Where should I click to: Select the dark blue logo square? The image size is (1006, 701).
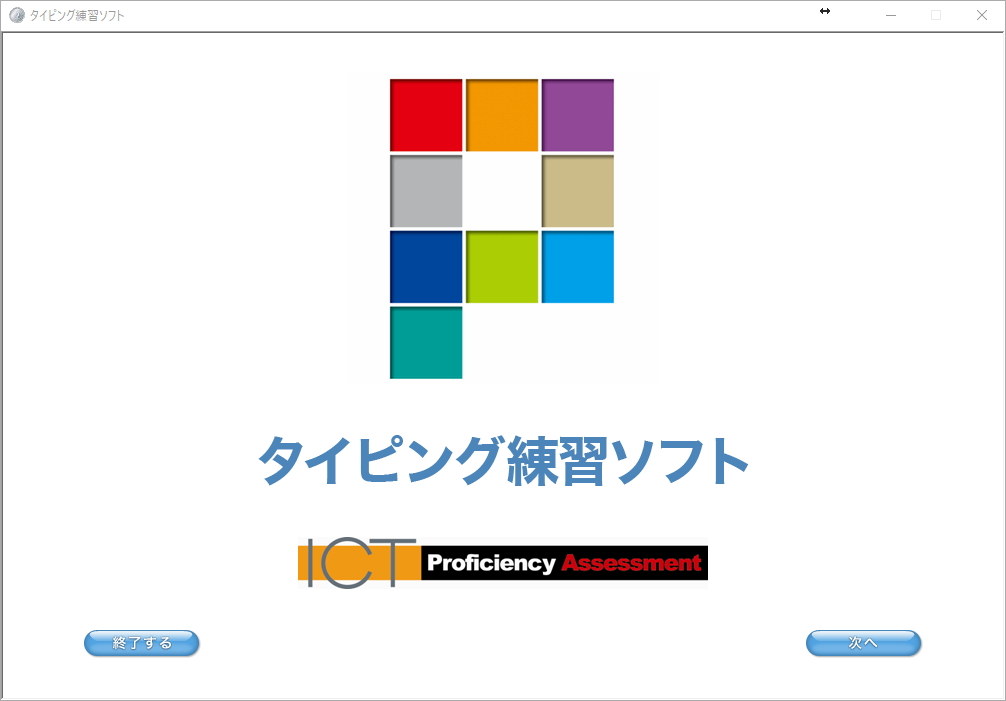point(425,267)
